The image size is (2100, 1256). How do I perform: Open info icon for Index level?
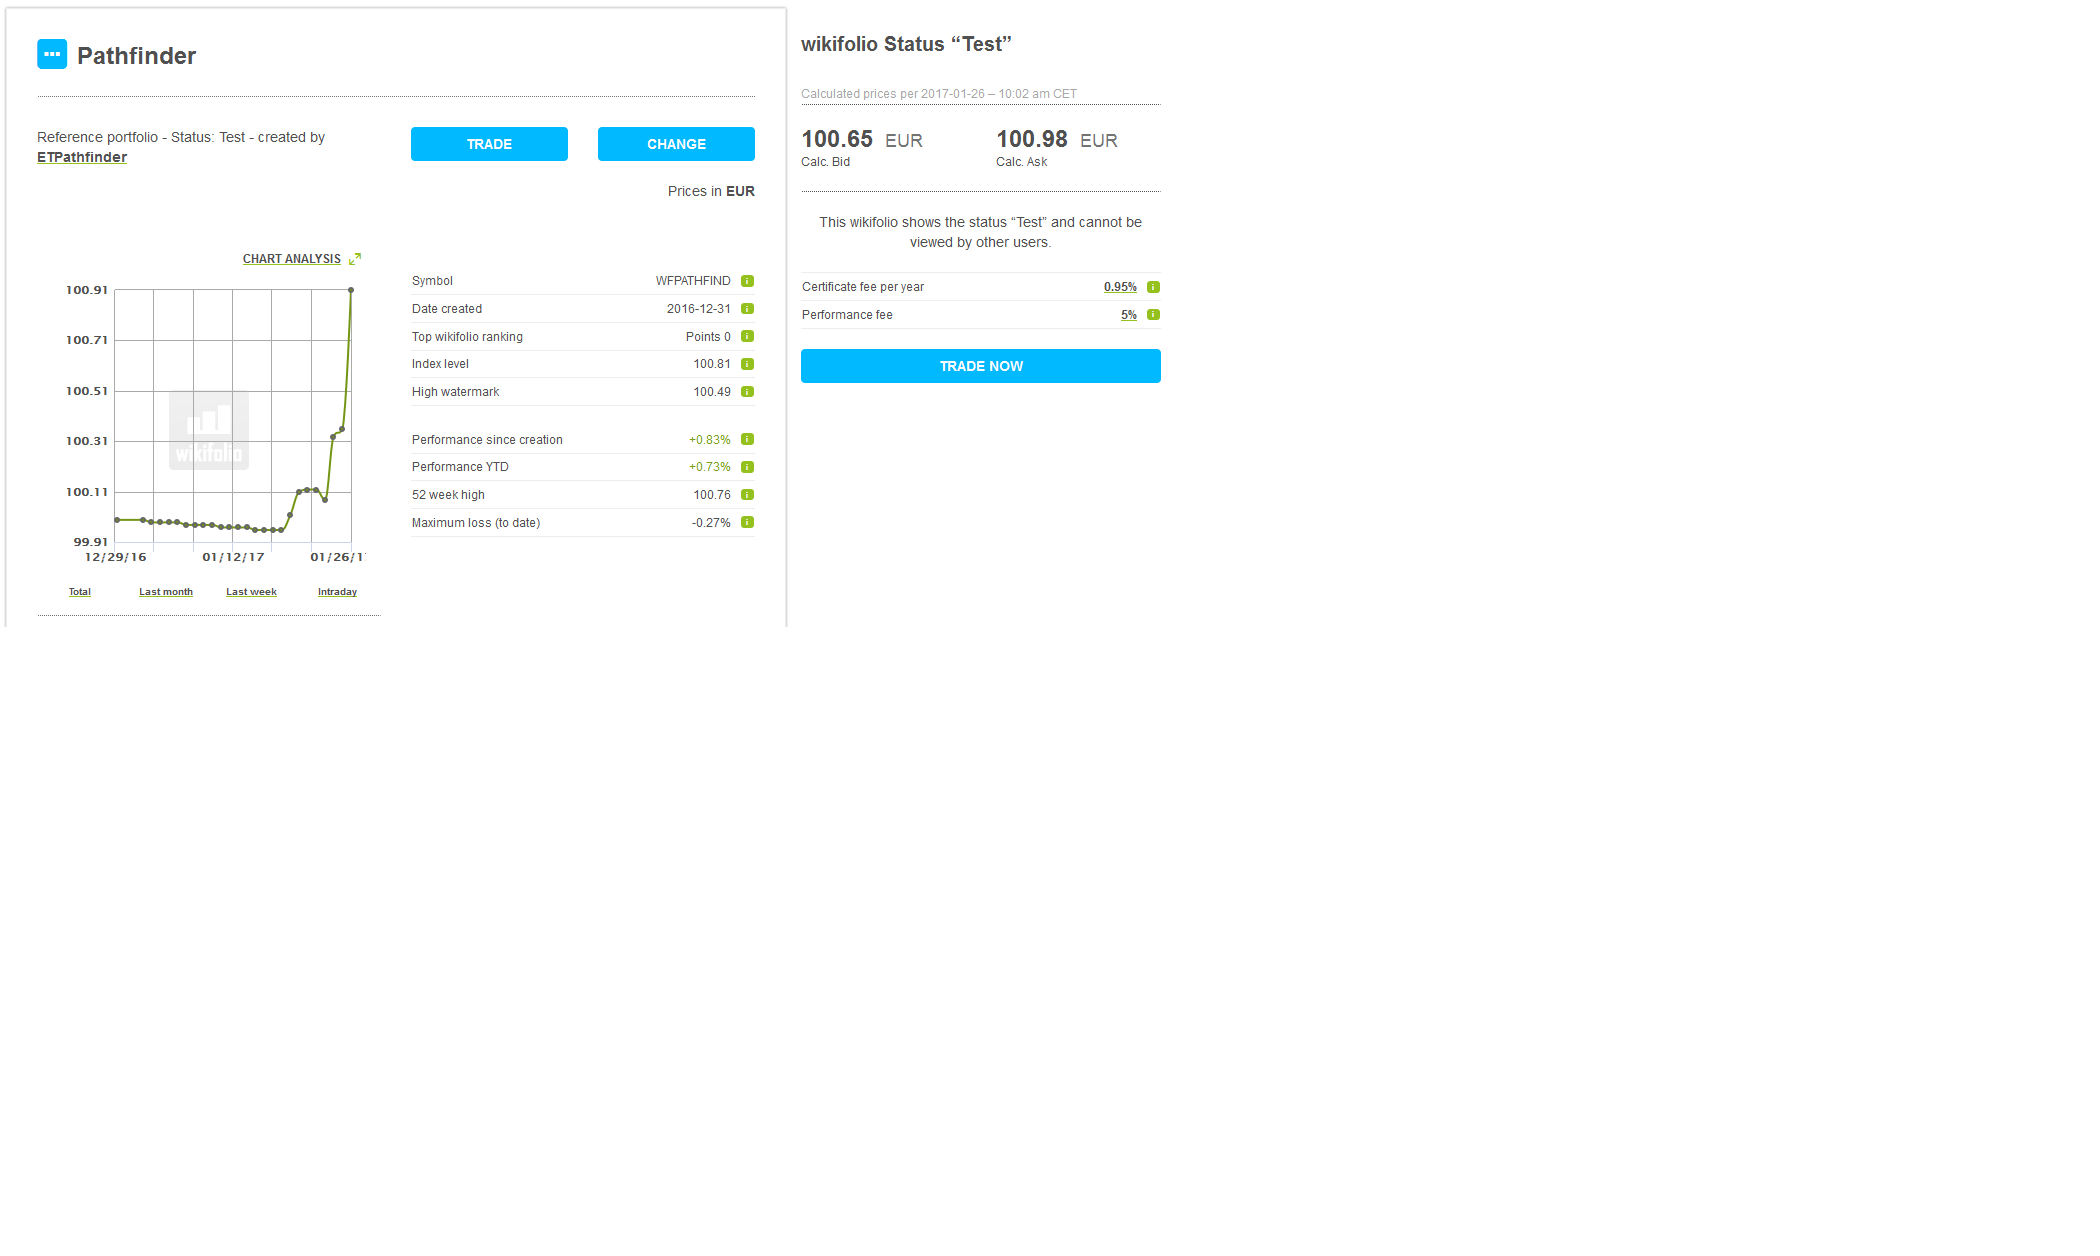pos(747,364)
